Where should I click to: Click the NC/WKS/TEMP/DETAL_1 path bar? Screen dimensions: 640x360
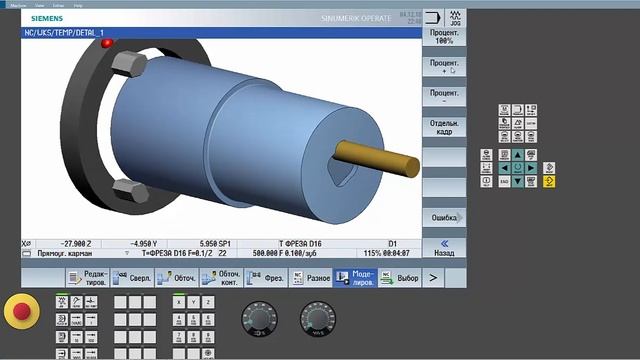point(221,33)
